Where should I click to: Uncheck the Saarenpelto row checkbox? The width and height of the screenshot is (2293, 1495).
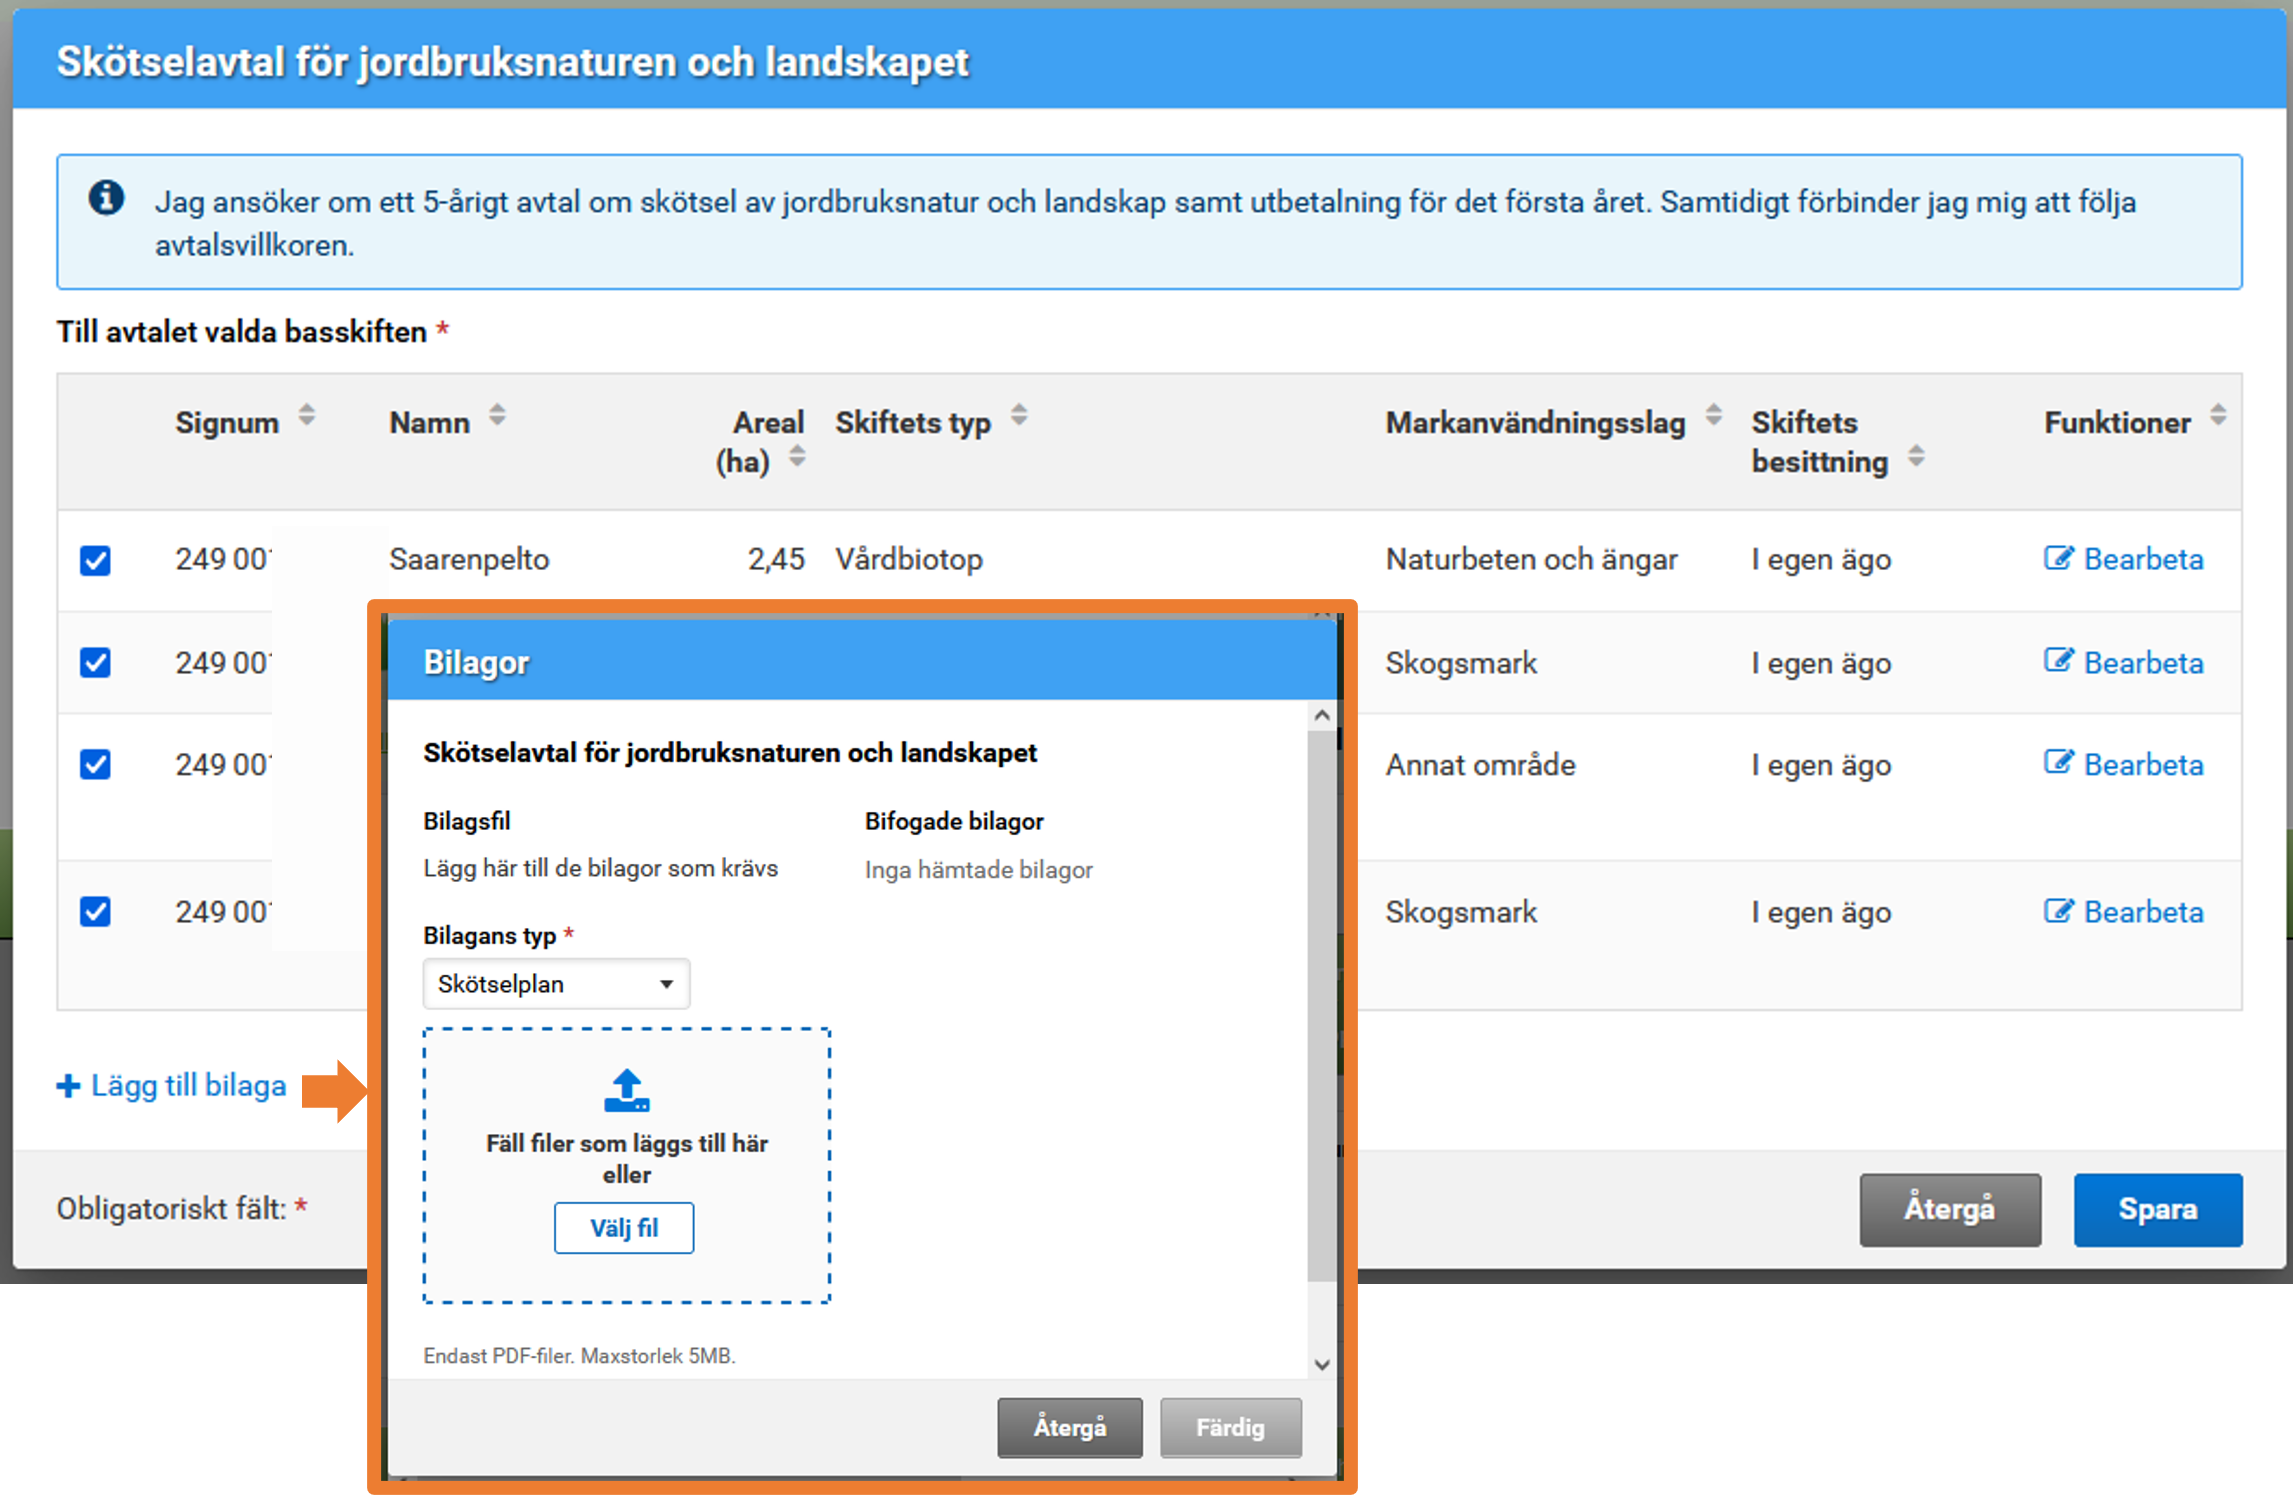click(x=94, y=561)
